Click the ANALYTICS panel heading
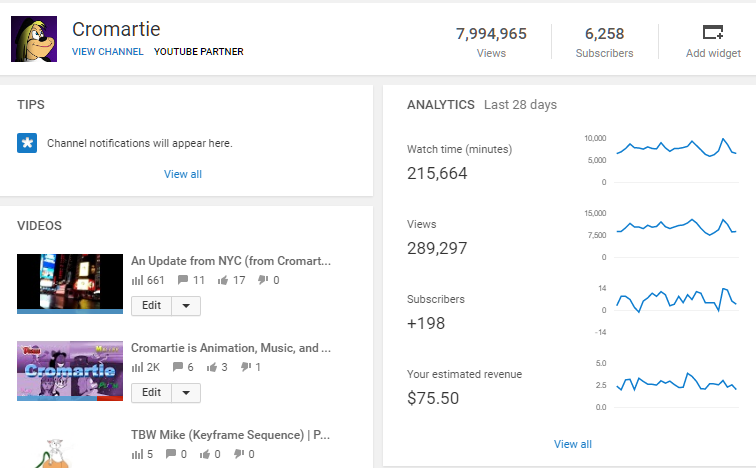 tap(441, 105)
